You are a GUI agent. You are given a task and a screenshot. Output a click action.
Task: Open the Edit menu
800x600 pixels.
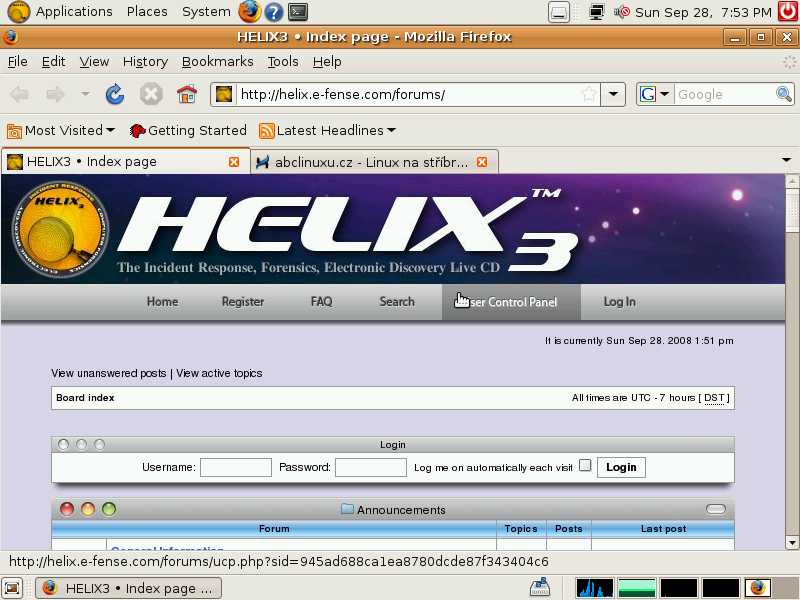click(x=53, y=62)
